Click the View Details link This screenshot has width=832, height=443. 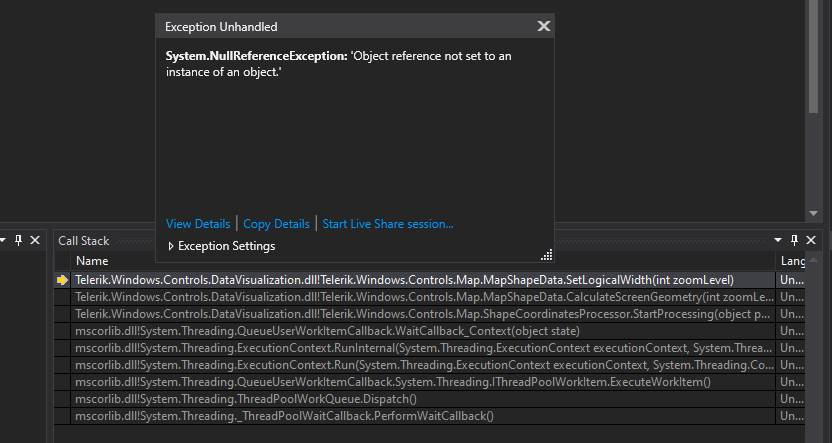tap(198, 224)
